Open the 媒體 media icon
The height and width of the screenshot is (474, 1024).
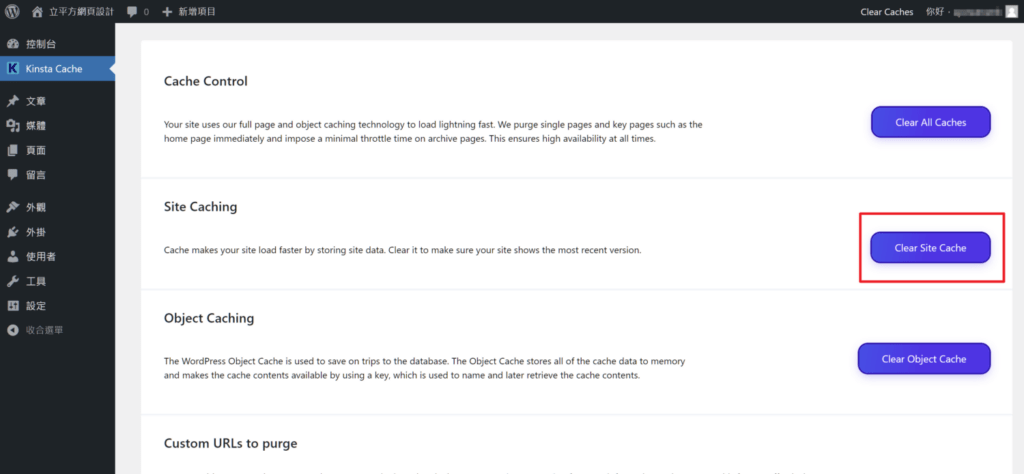click(x=12, y=126)
